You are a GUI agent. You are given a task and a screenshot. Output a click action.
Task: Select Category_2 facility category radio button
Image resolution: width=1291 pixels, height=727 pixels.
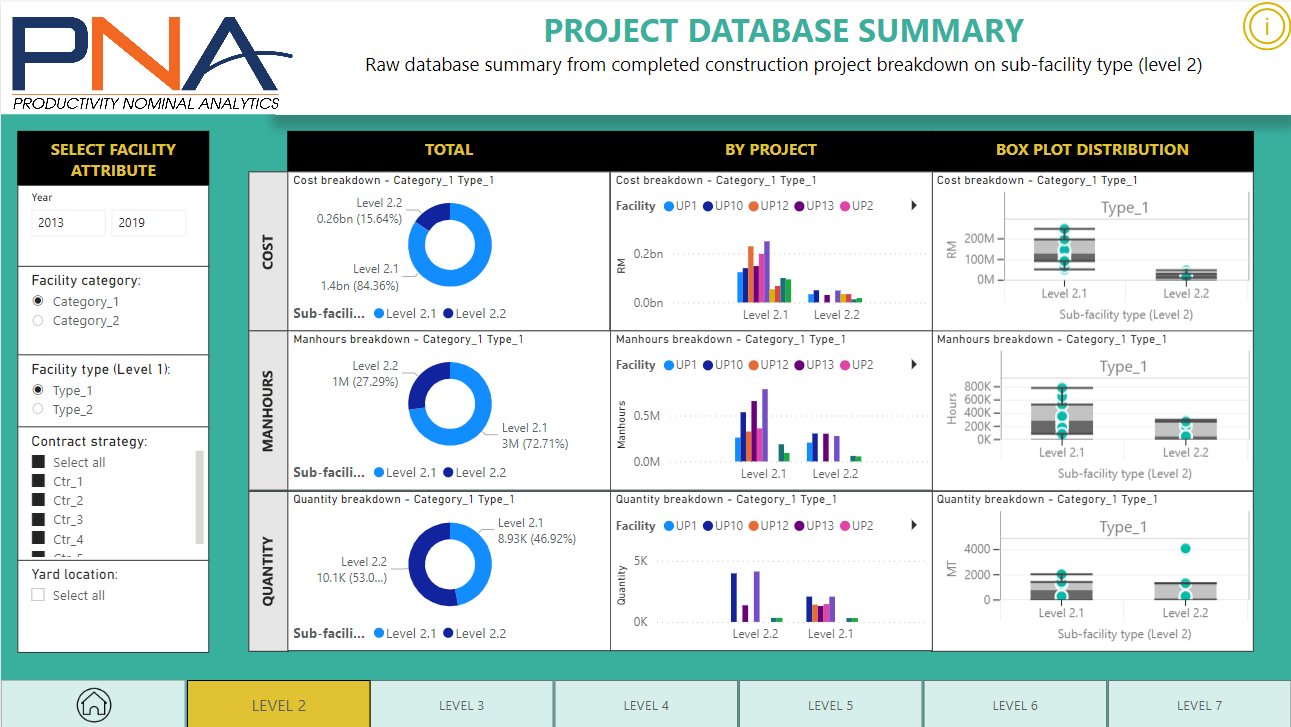pyautogui.click(x=38, y=321)
